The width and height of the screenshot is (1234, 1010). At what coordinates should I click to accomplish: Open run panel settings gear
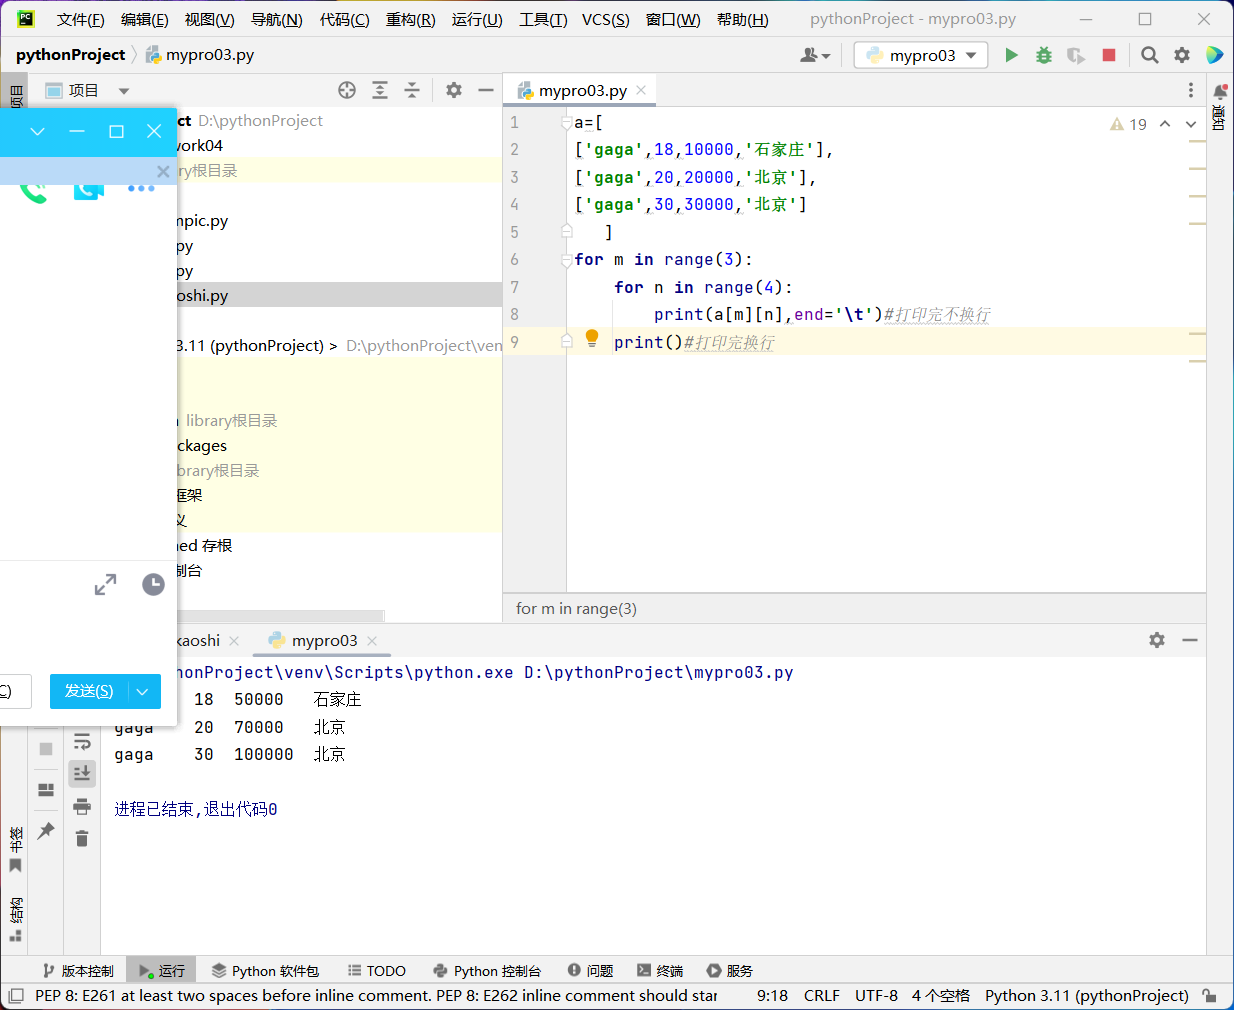click(1157, 640)
